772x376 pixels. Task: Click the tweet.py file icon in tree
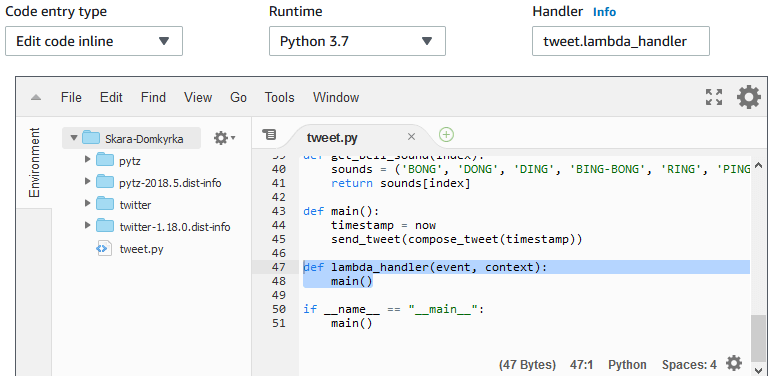tap(104, 249)
